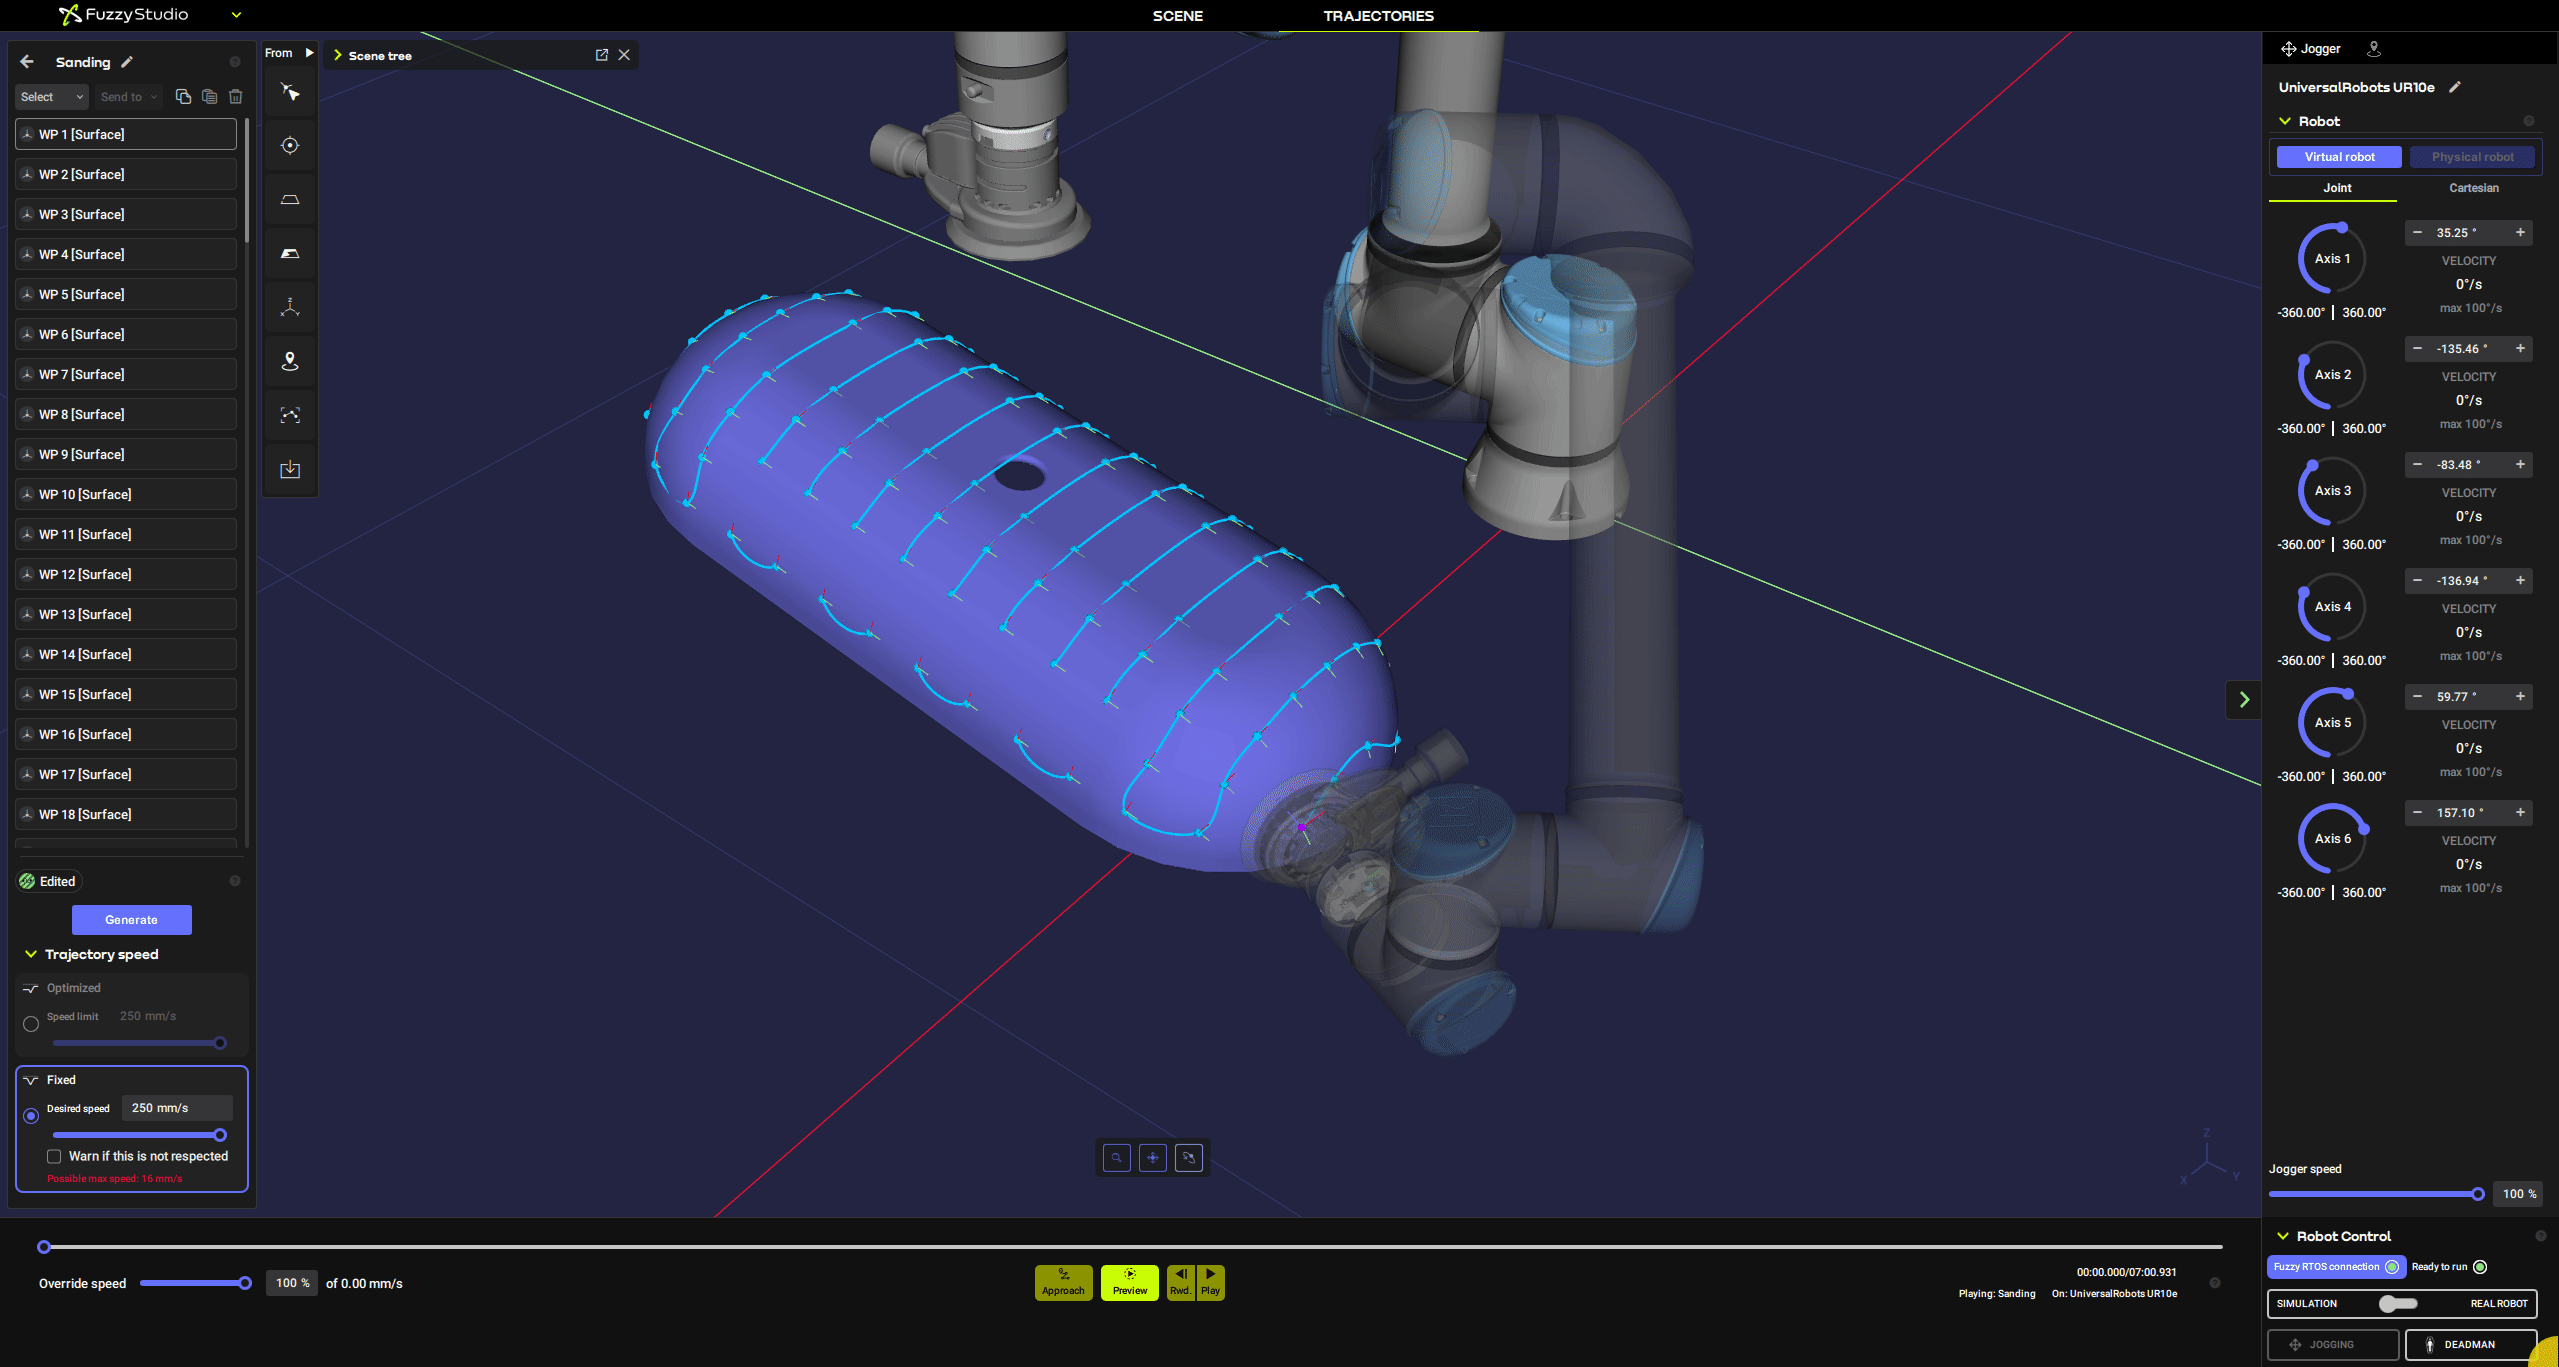Image resolution: width=2559 pixels, height=1367 pixels.
Task: Select WP 5 [Surface] waypoint
Action: (126, 294)
